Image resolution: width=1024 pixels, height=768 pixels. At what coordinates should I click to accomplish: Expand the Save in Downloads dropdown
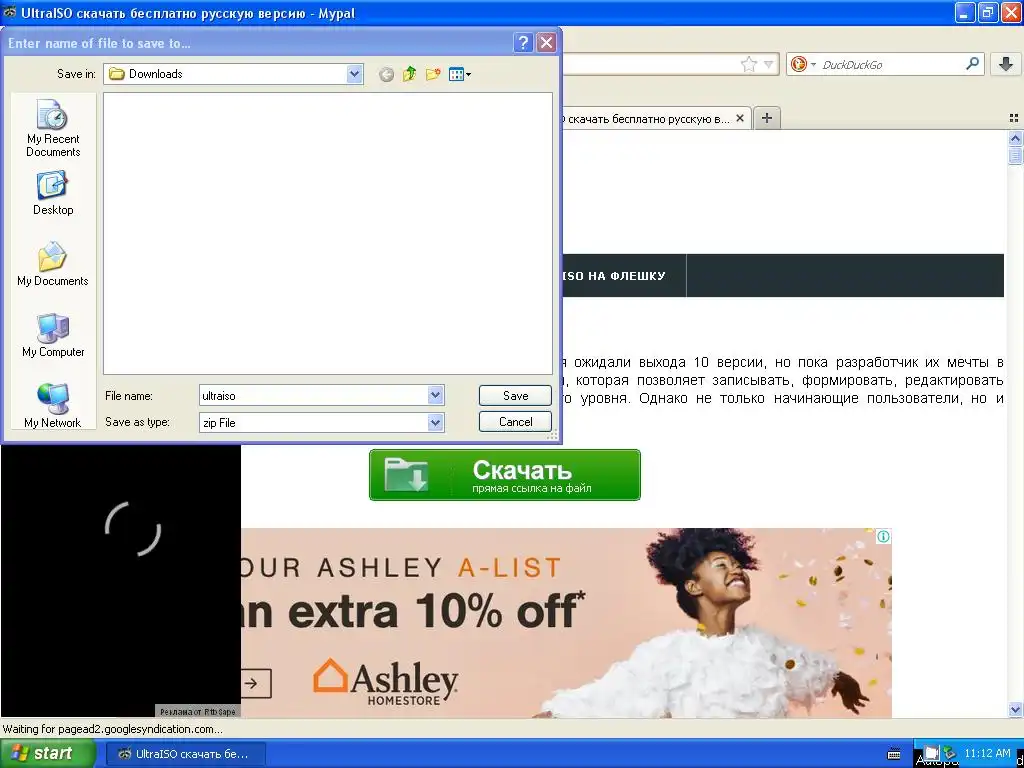354,74
